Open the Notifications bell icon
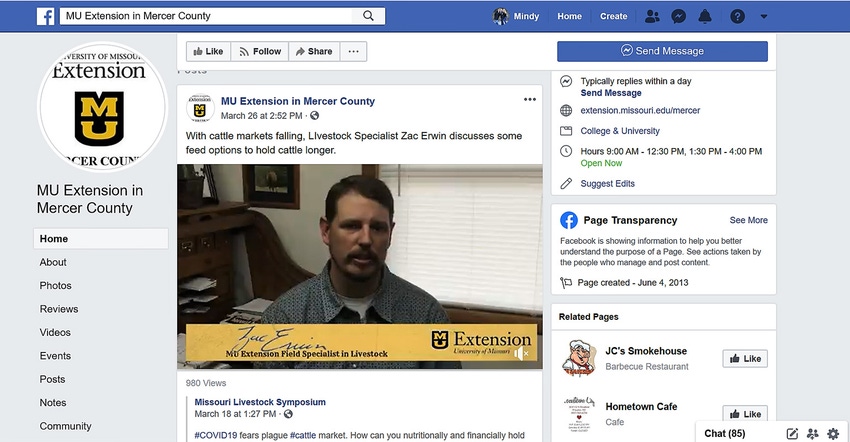 pyautogui.click(x=705, y=16)
